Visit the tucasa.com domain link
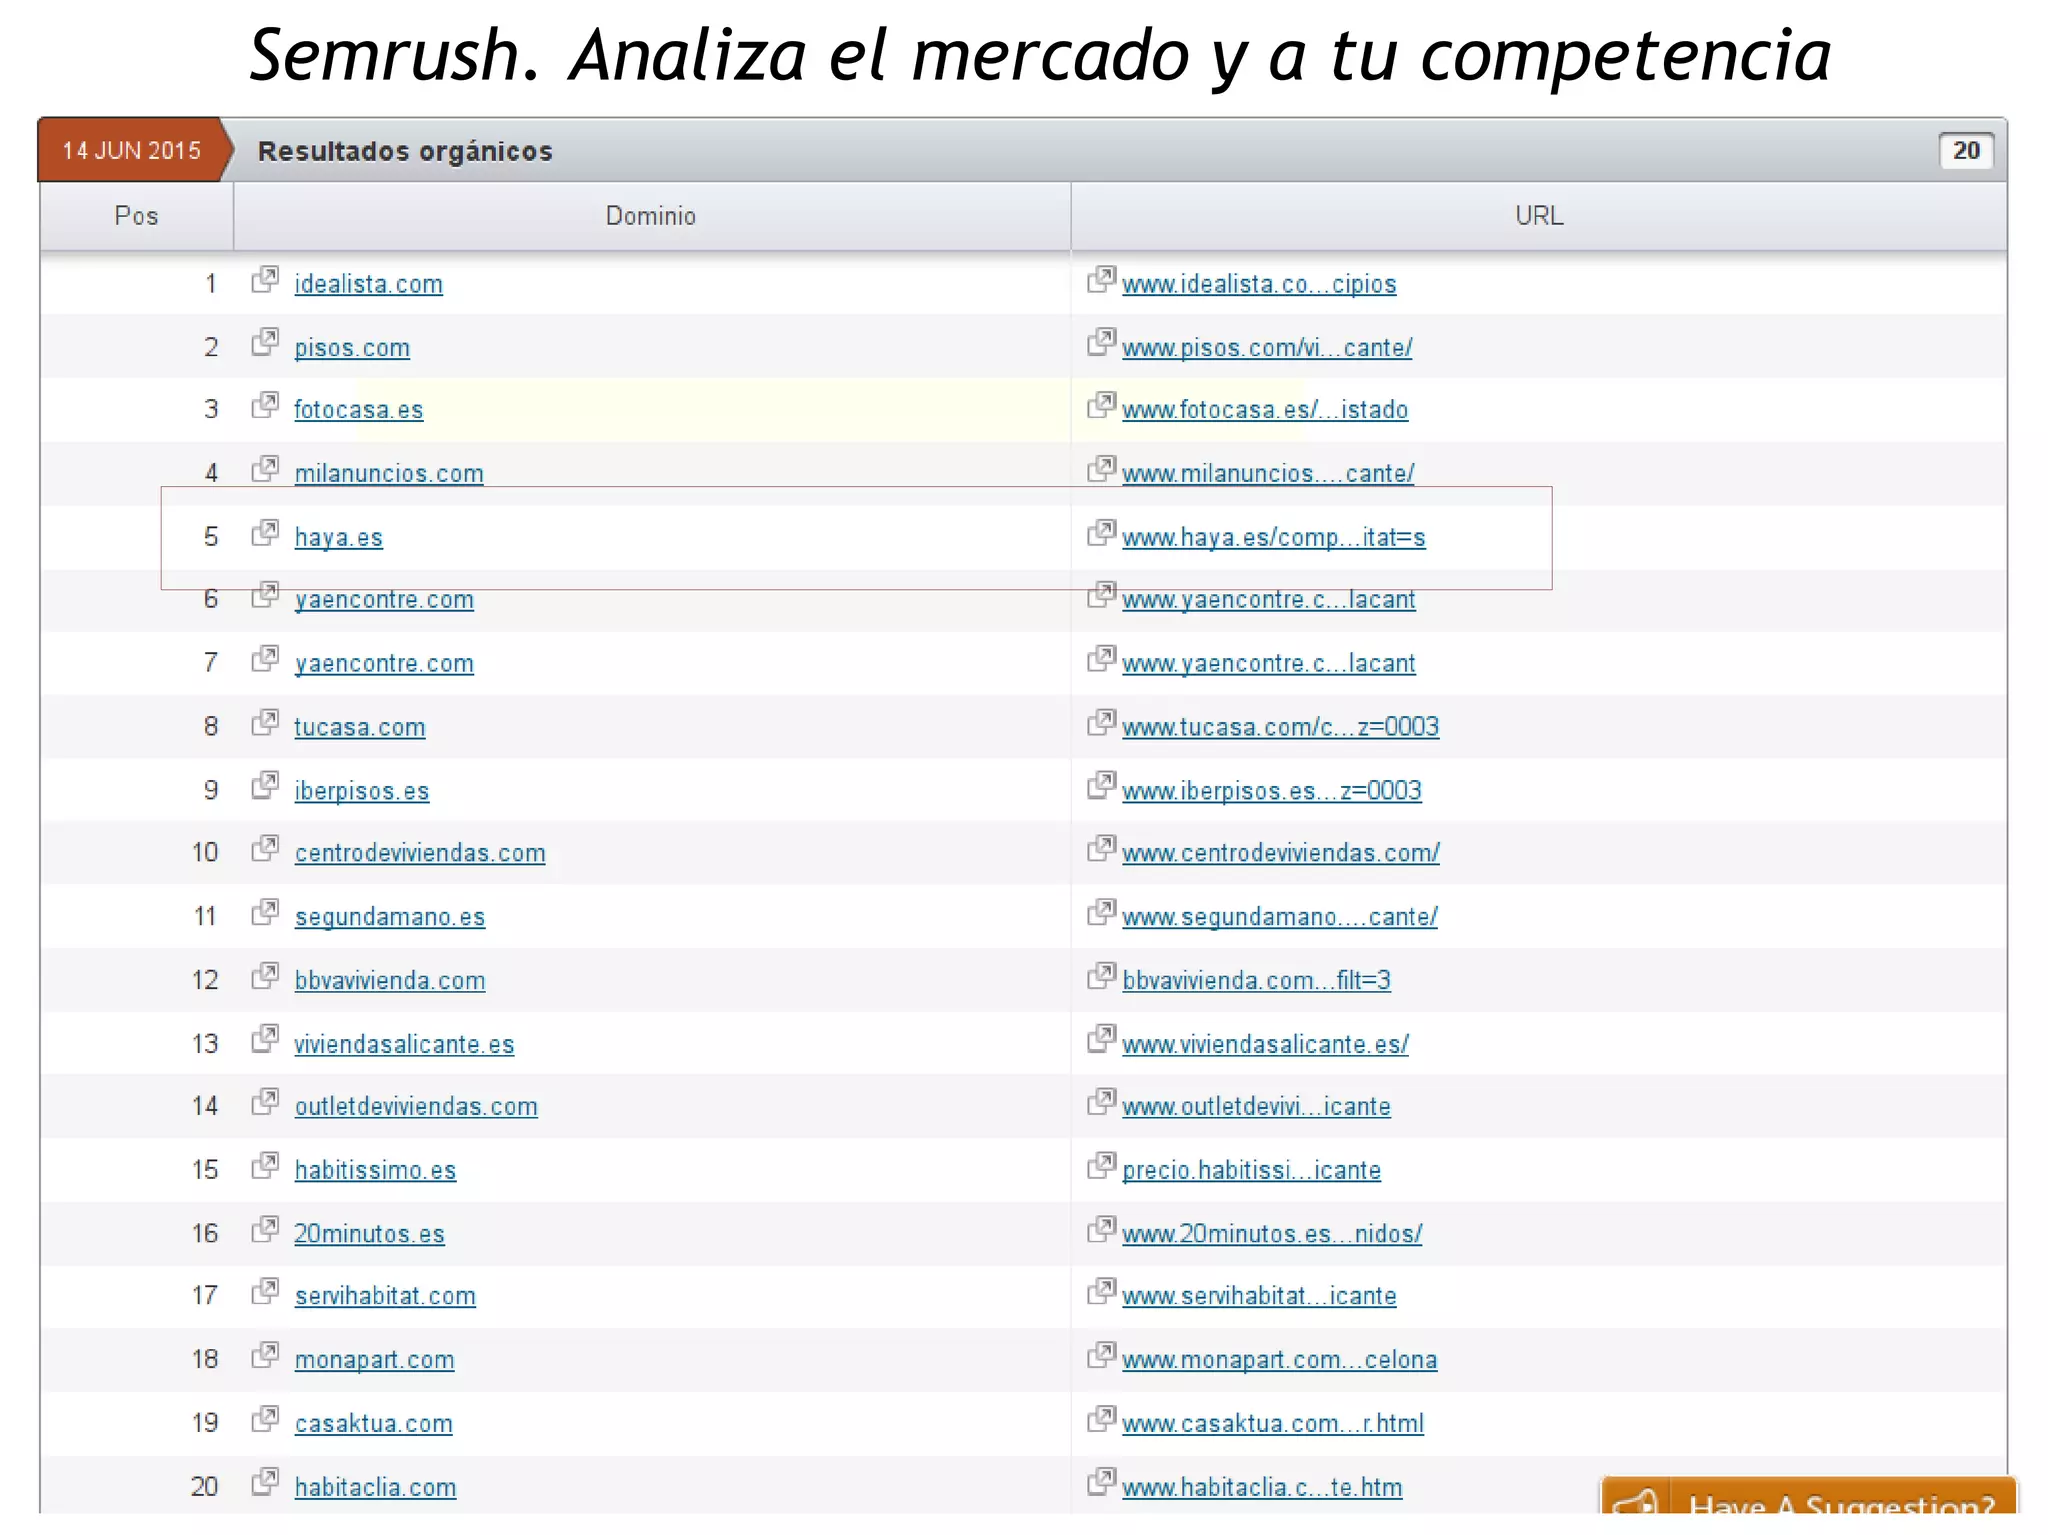 359,727
